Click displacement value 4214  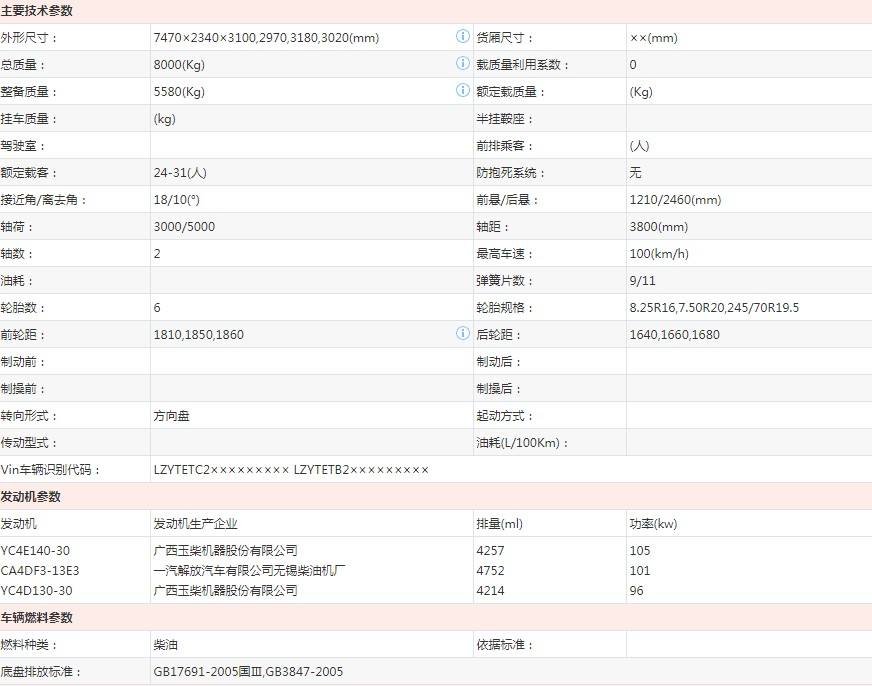coord(490,590)
